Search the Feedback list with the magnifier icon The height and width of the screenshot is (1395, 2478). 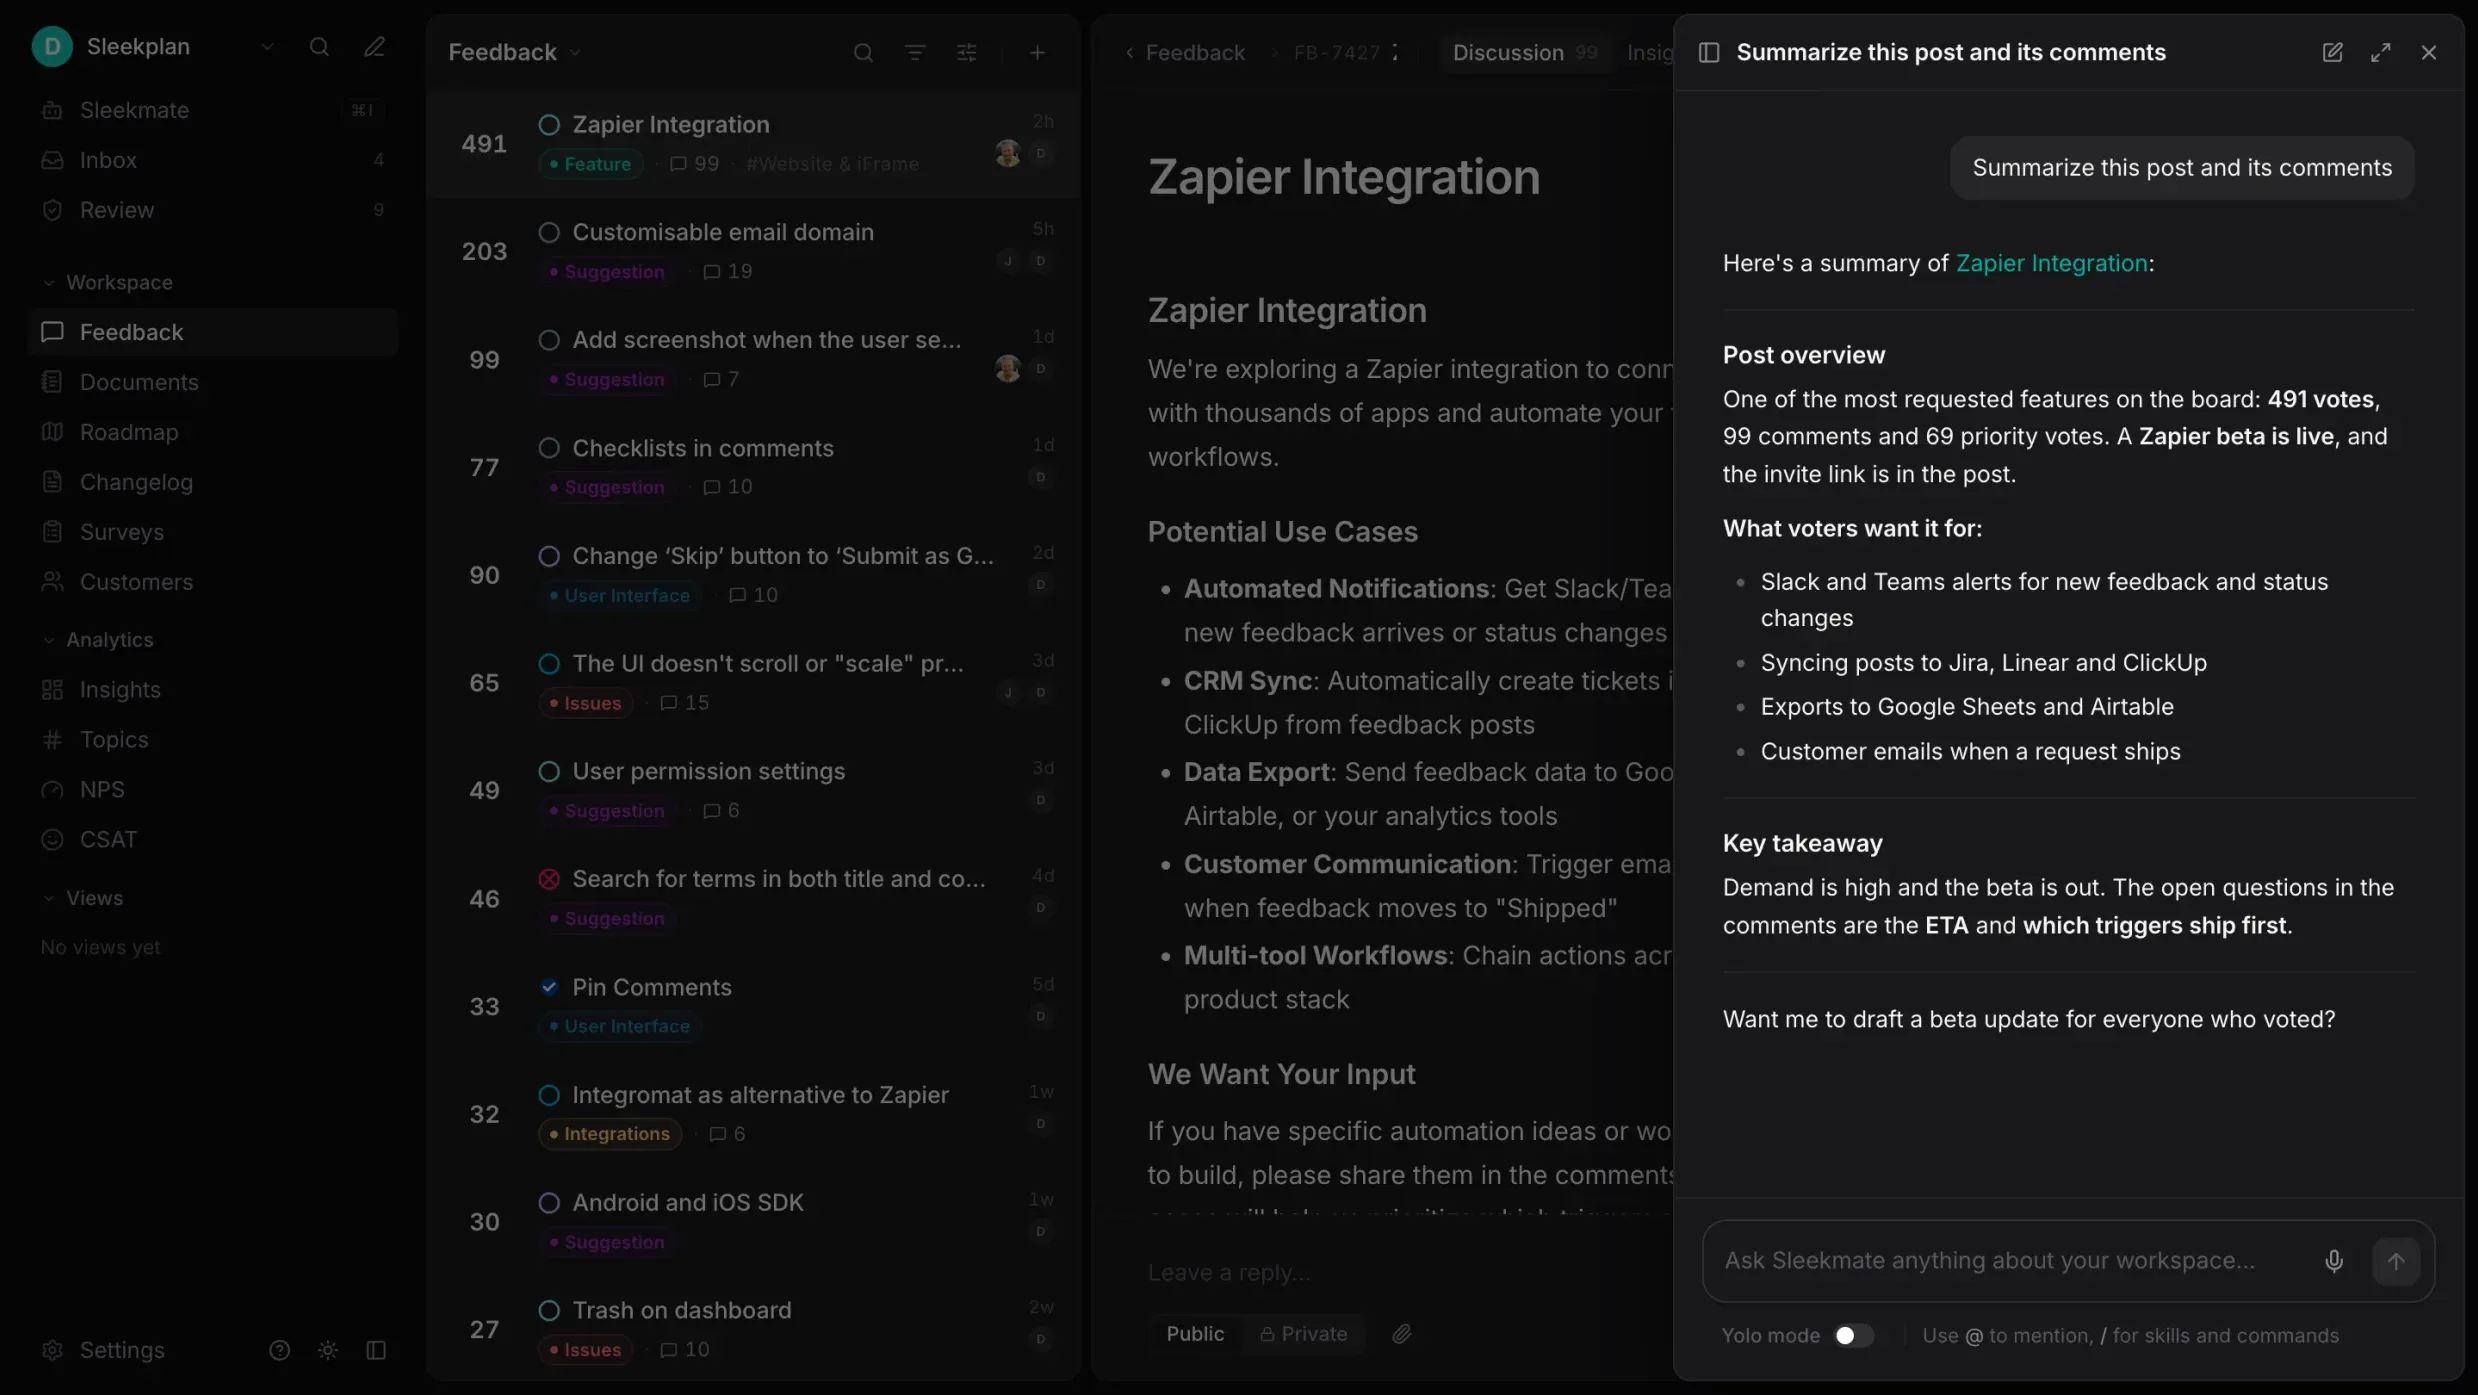tap(863, 52)
